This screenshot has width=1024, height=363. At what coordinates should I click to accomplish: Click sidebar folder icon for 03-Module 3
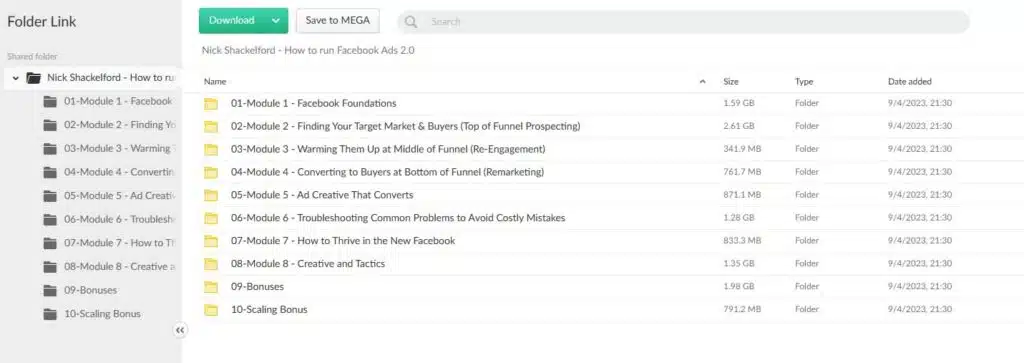pyautogui.click(x=50, y=148)
